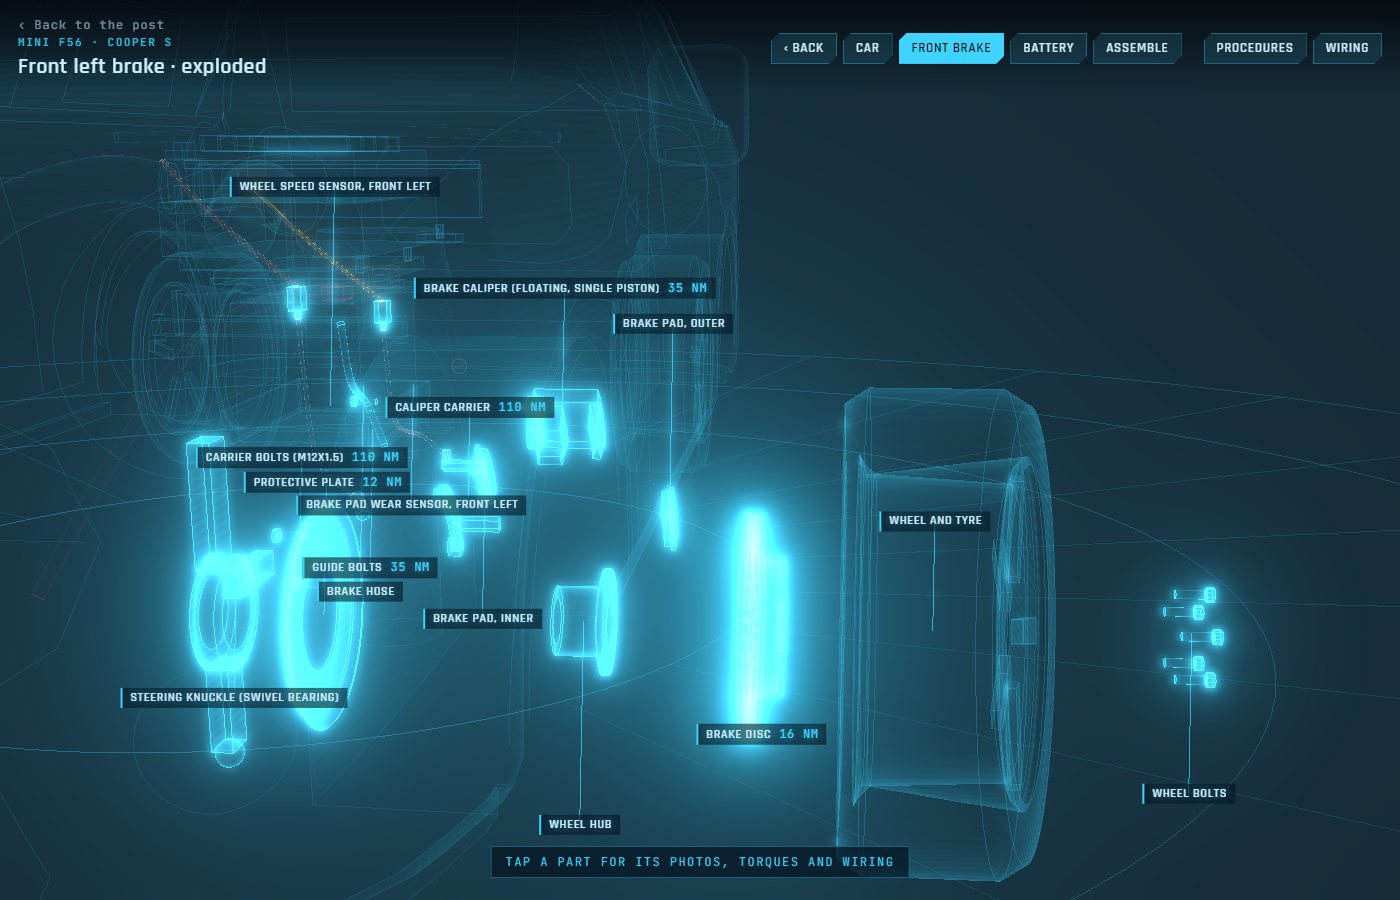Tap the steering knuckle 3D part
The image size is (1400, 900).
point(230,600)
